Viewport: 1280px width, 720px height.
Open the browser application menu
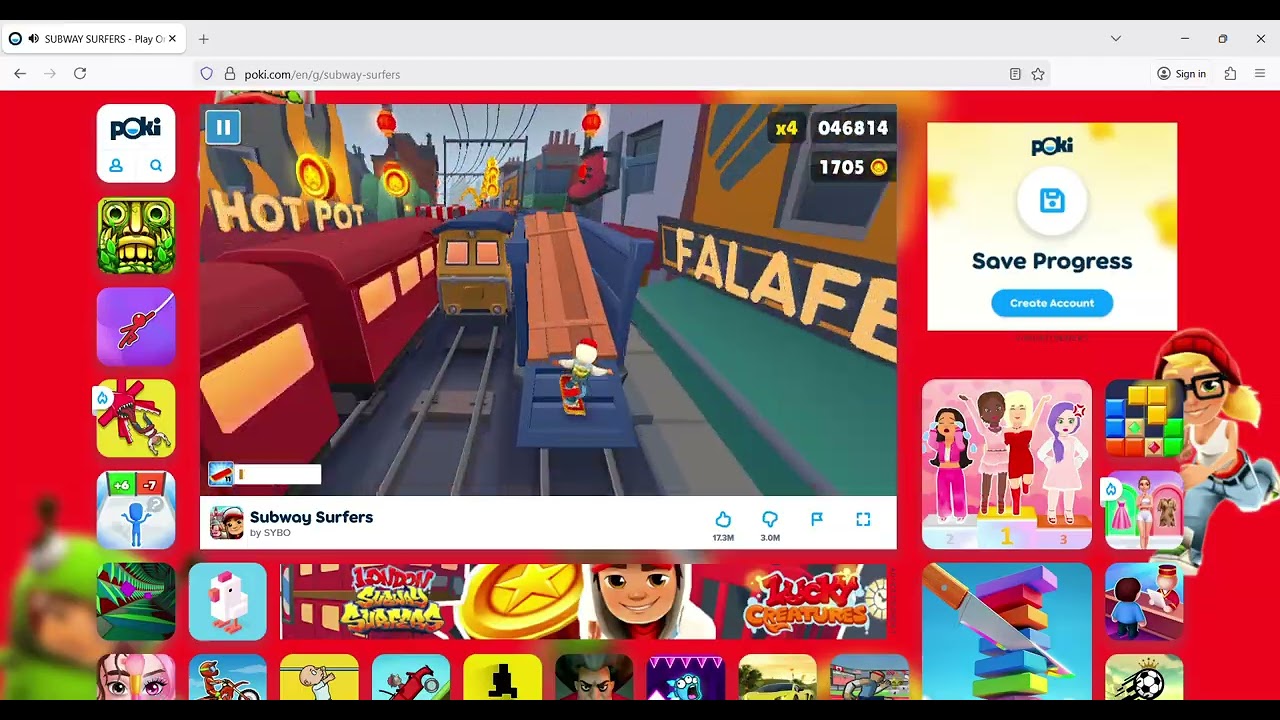[x=1260, y=74]
